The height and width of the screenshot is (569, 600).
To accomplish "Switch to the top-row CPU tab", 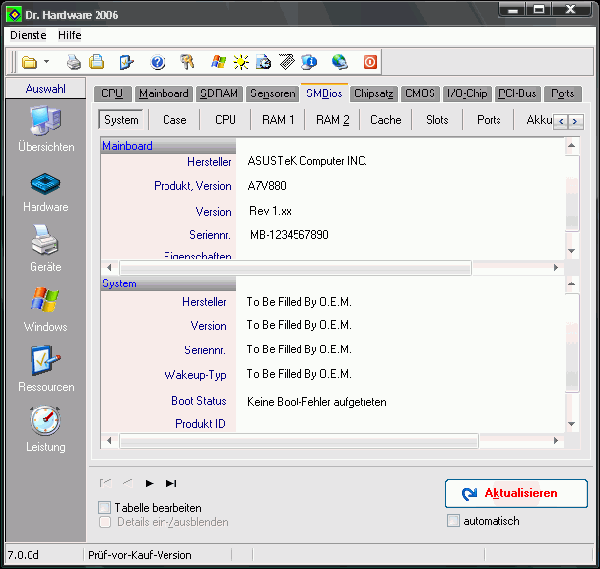I will 112,94.
